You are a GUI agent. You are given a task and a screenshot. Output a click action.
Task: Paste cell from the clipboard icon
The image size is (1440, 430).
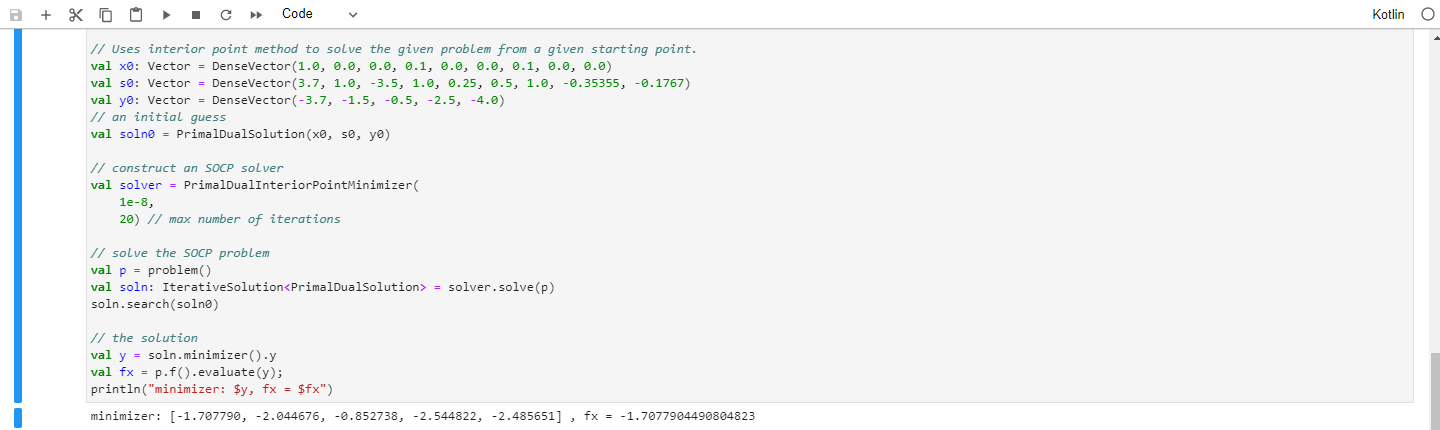(x=136, y=15)
